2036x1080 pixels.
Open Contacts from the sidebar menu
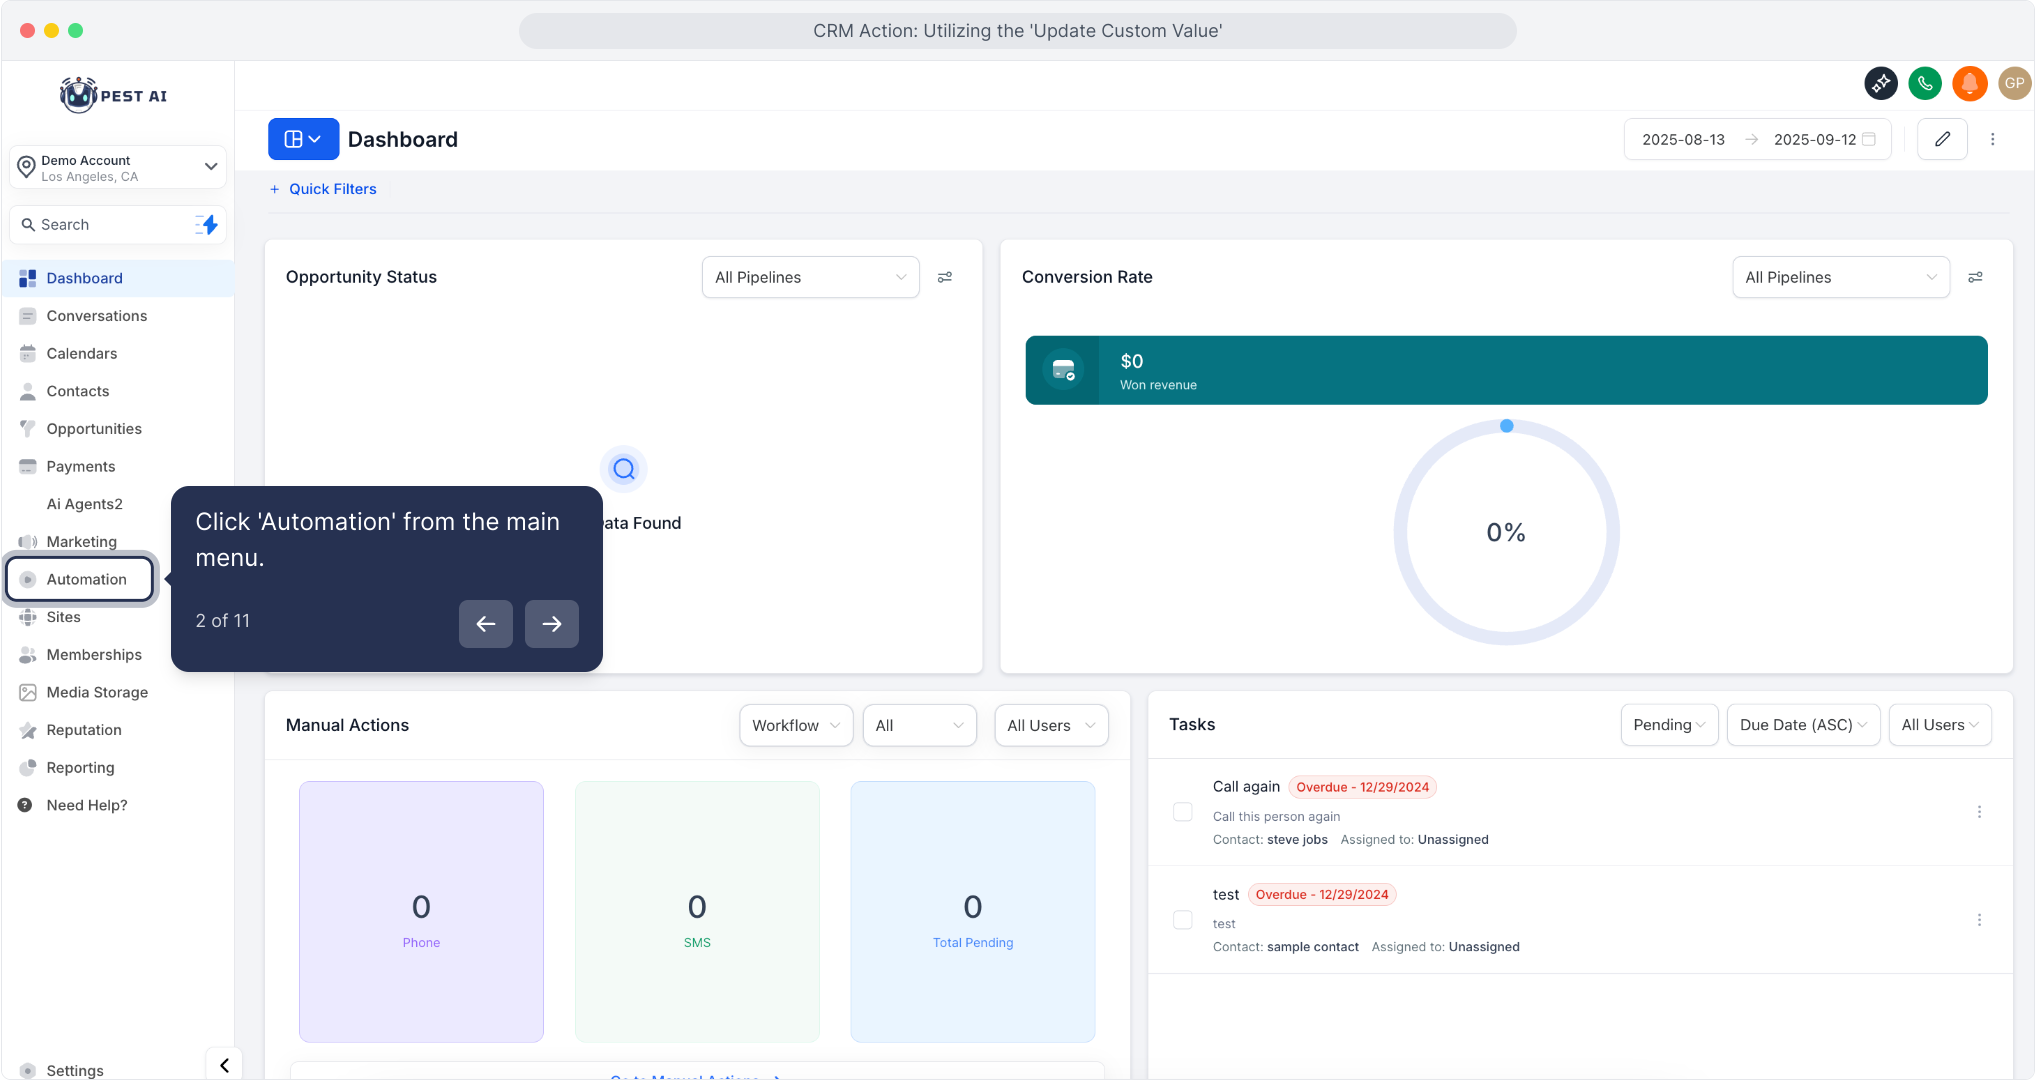tap(78, 391)
